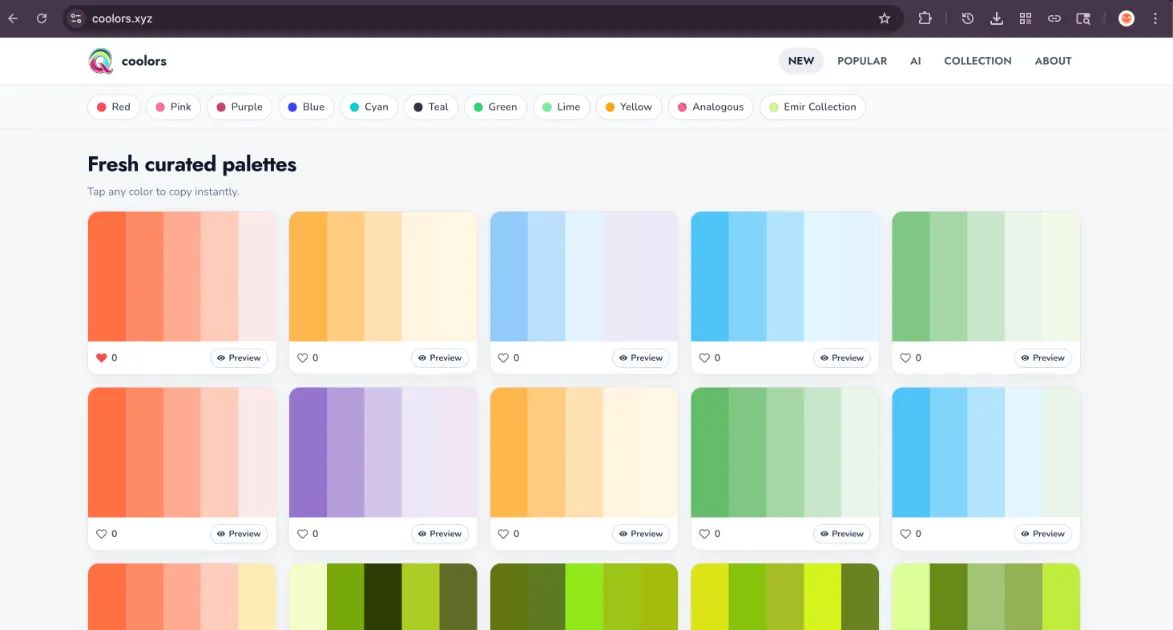Viewport: 1173px width, 630px height.
Task: Preview the green palette in row one
Action: point(1043,358)
